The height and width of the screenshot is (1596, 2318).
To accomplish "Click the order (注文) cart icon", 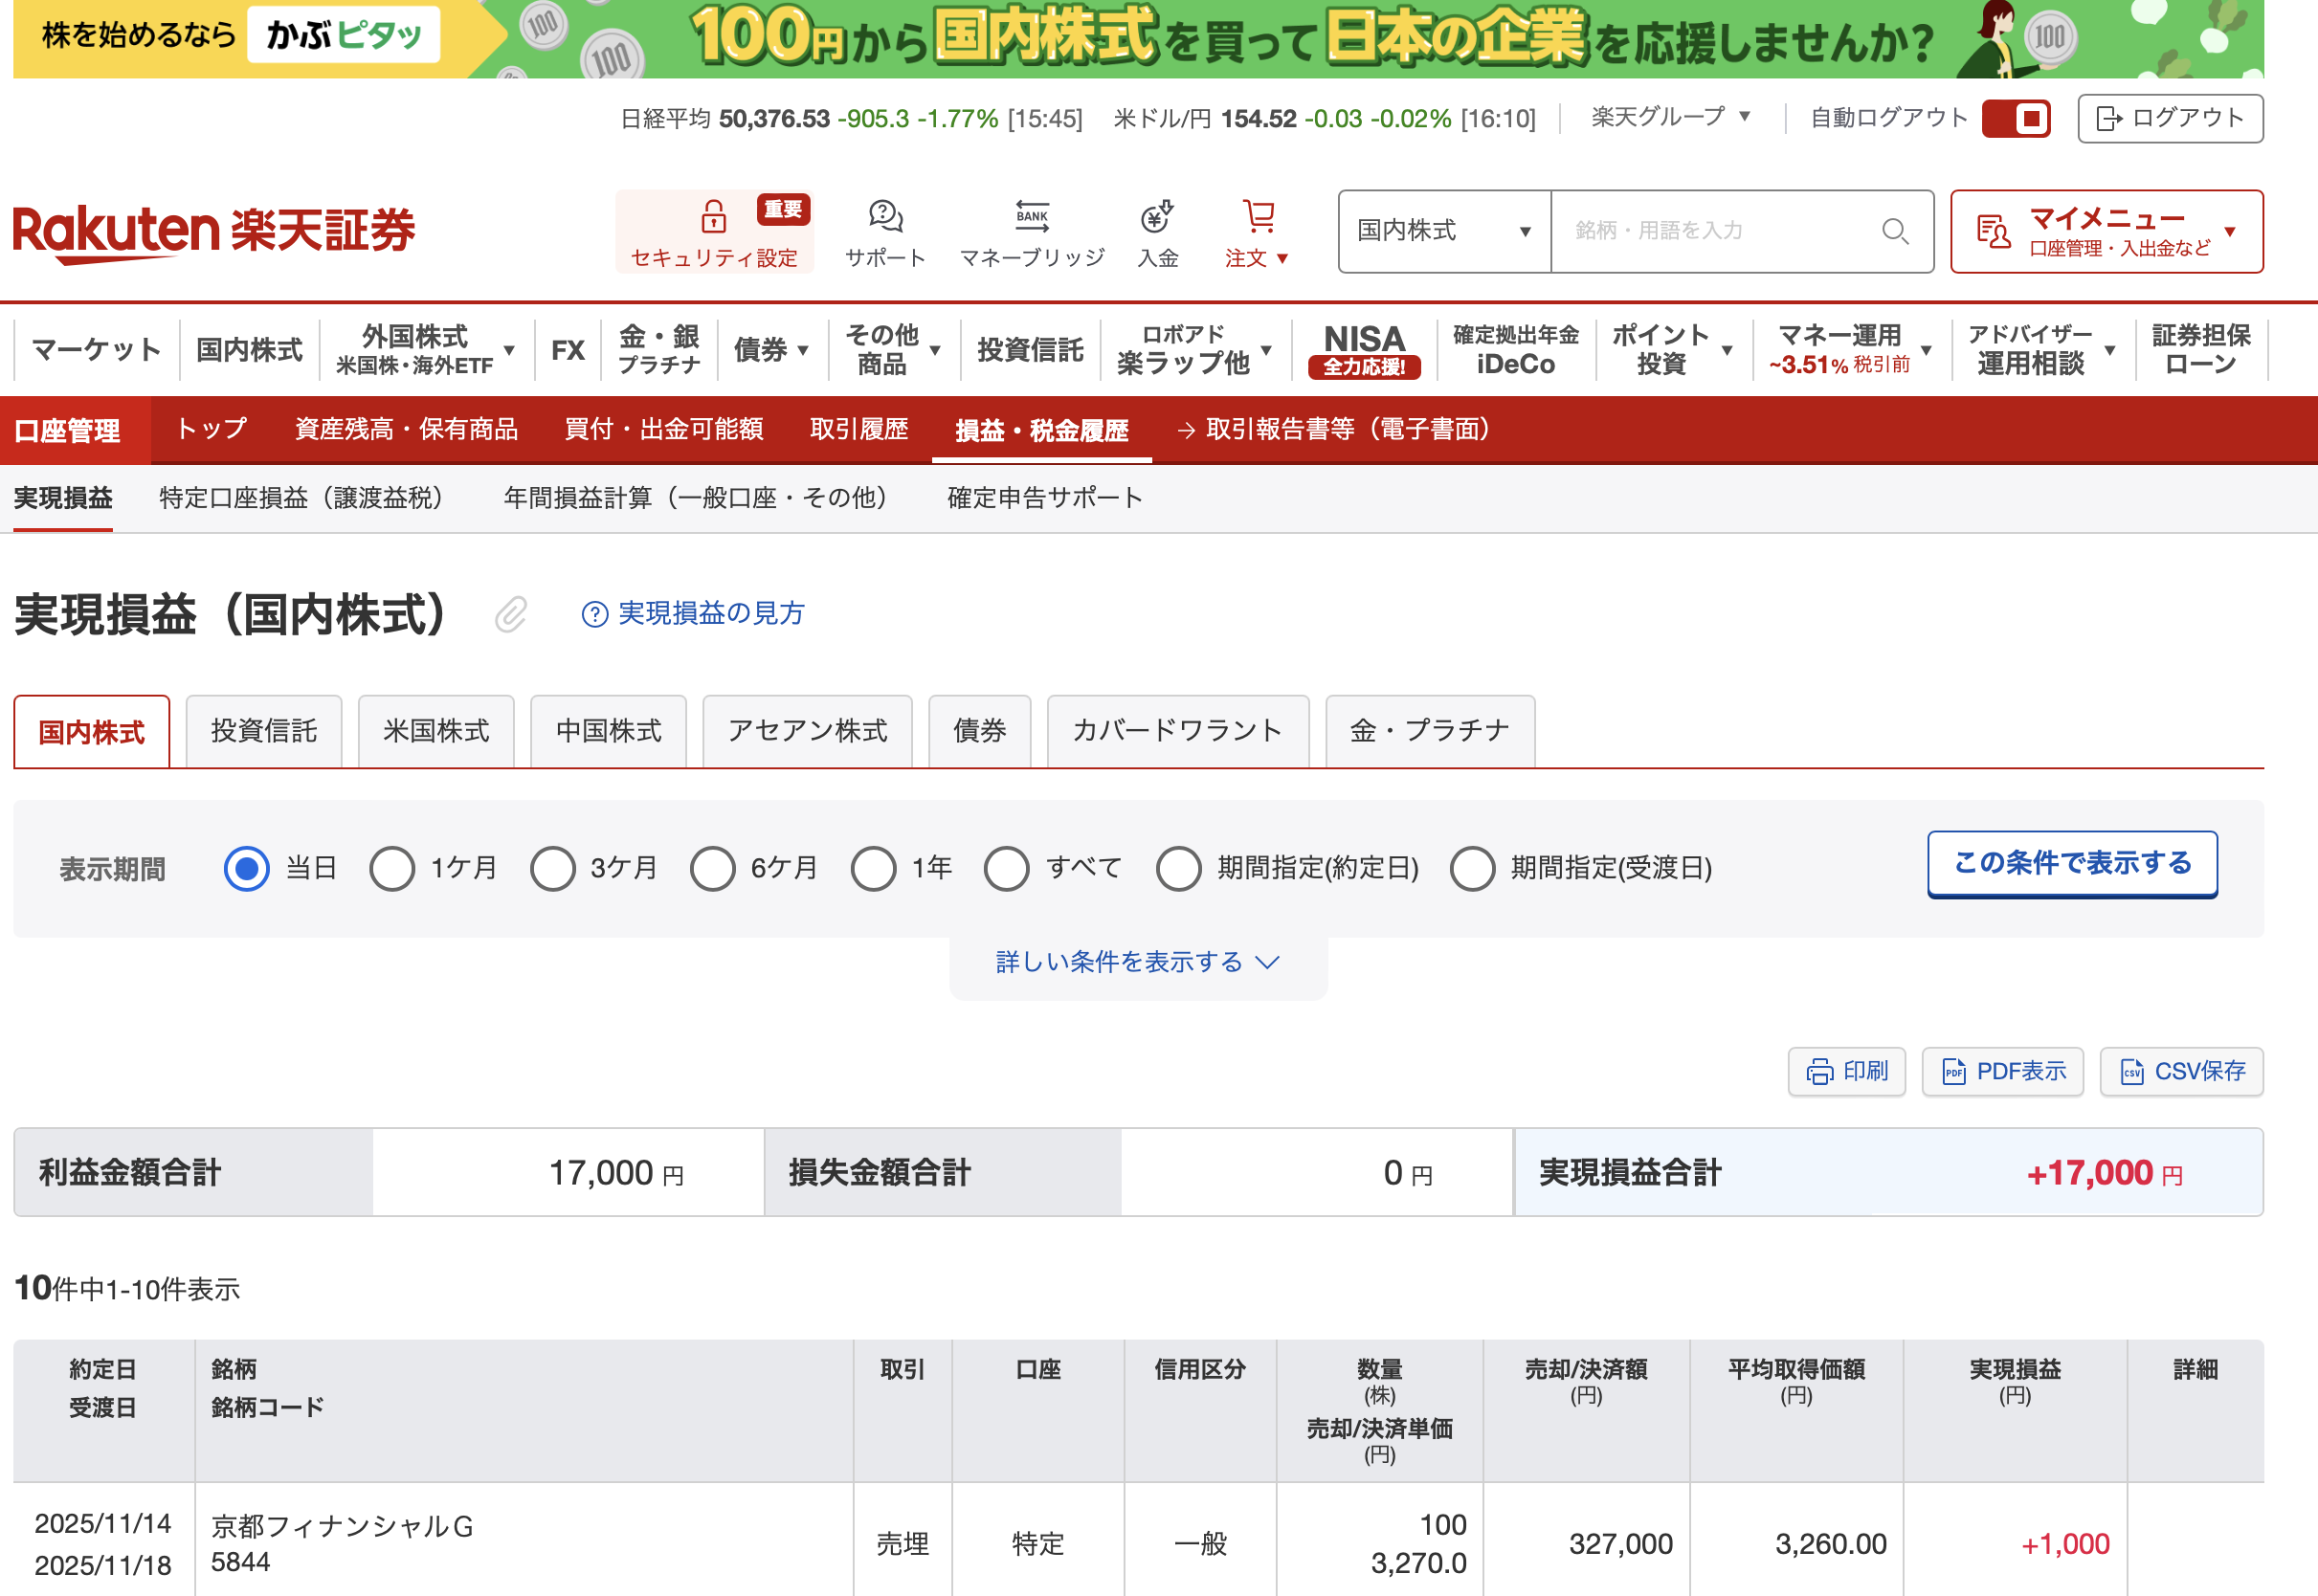I will [x=1258, y=216].
